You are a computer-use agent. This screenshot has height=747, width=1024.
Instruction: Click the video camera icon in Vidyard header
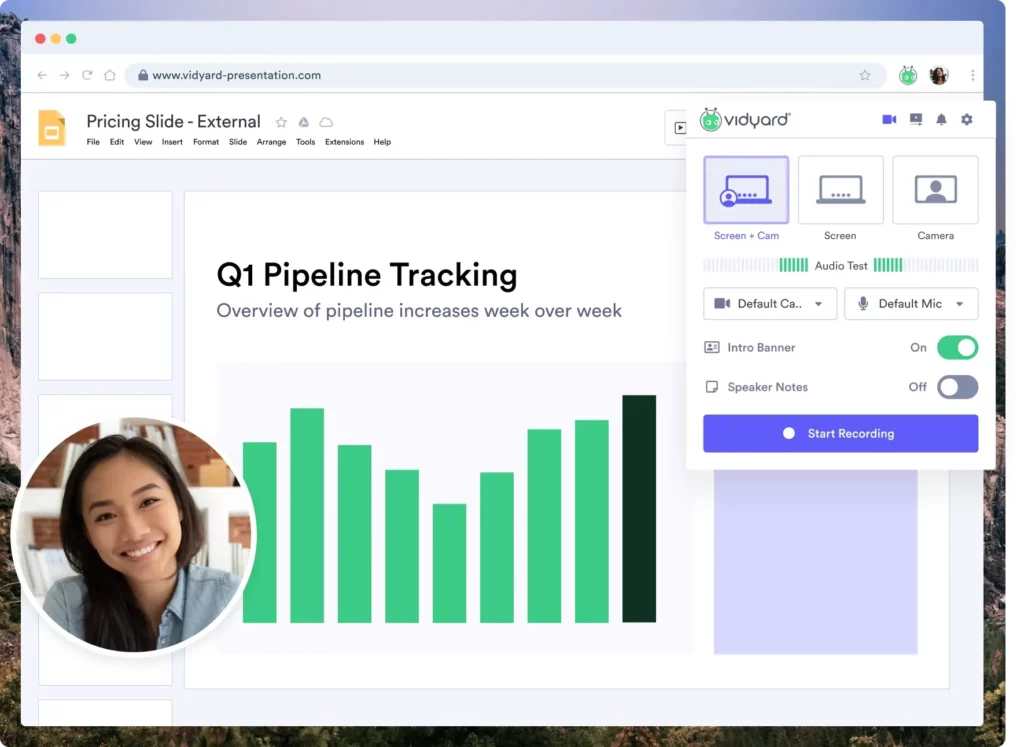pos(889,120)
